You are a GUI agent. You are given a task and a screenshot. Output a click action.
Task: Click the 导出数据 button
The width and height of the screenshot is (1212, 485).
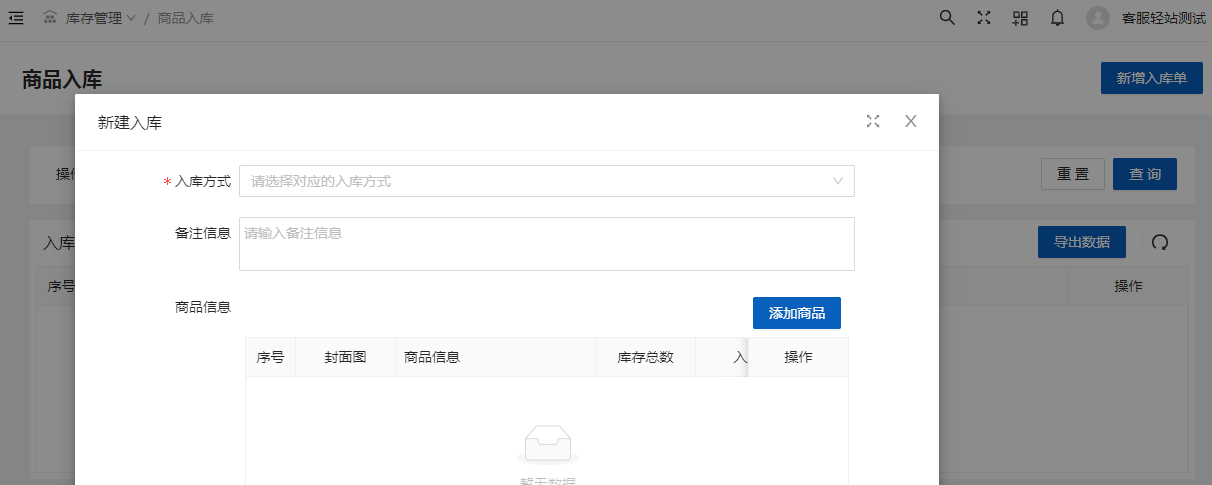pyautogui.click(x=1081, y=242)
